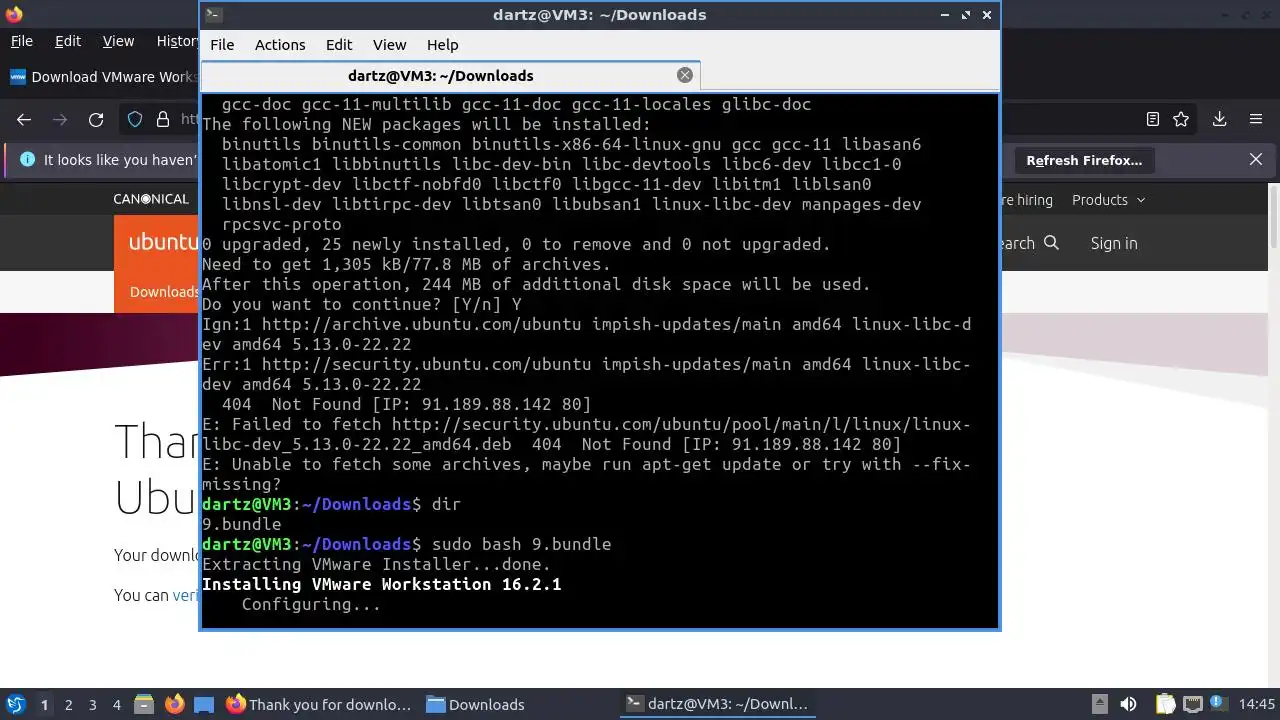Click the show desktop panel icon
This screenshot has height=720, width=1280.
(204, 704)
